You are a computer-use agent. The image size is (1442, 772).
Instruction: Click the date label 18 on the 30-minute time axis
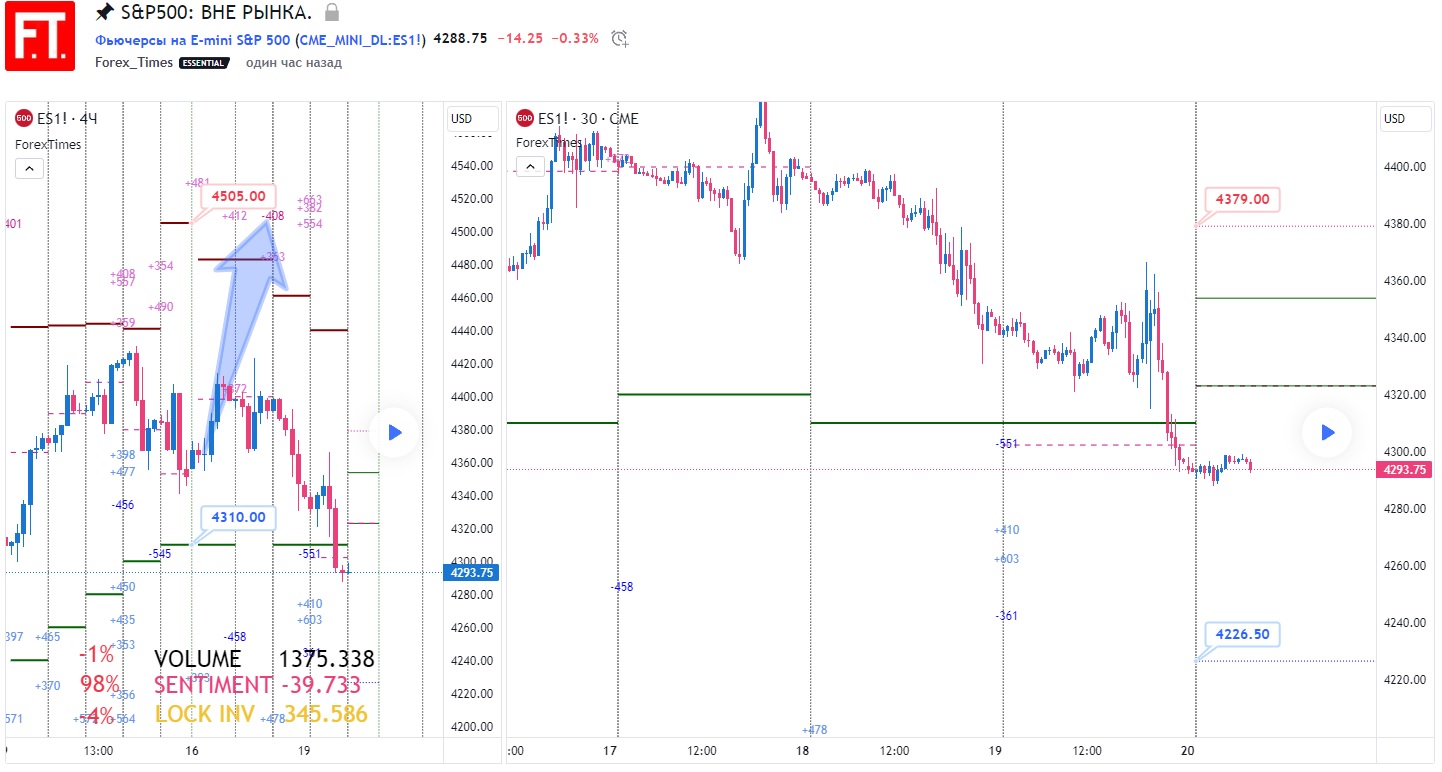800,750
